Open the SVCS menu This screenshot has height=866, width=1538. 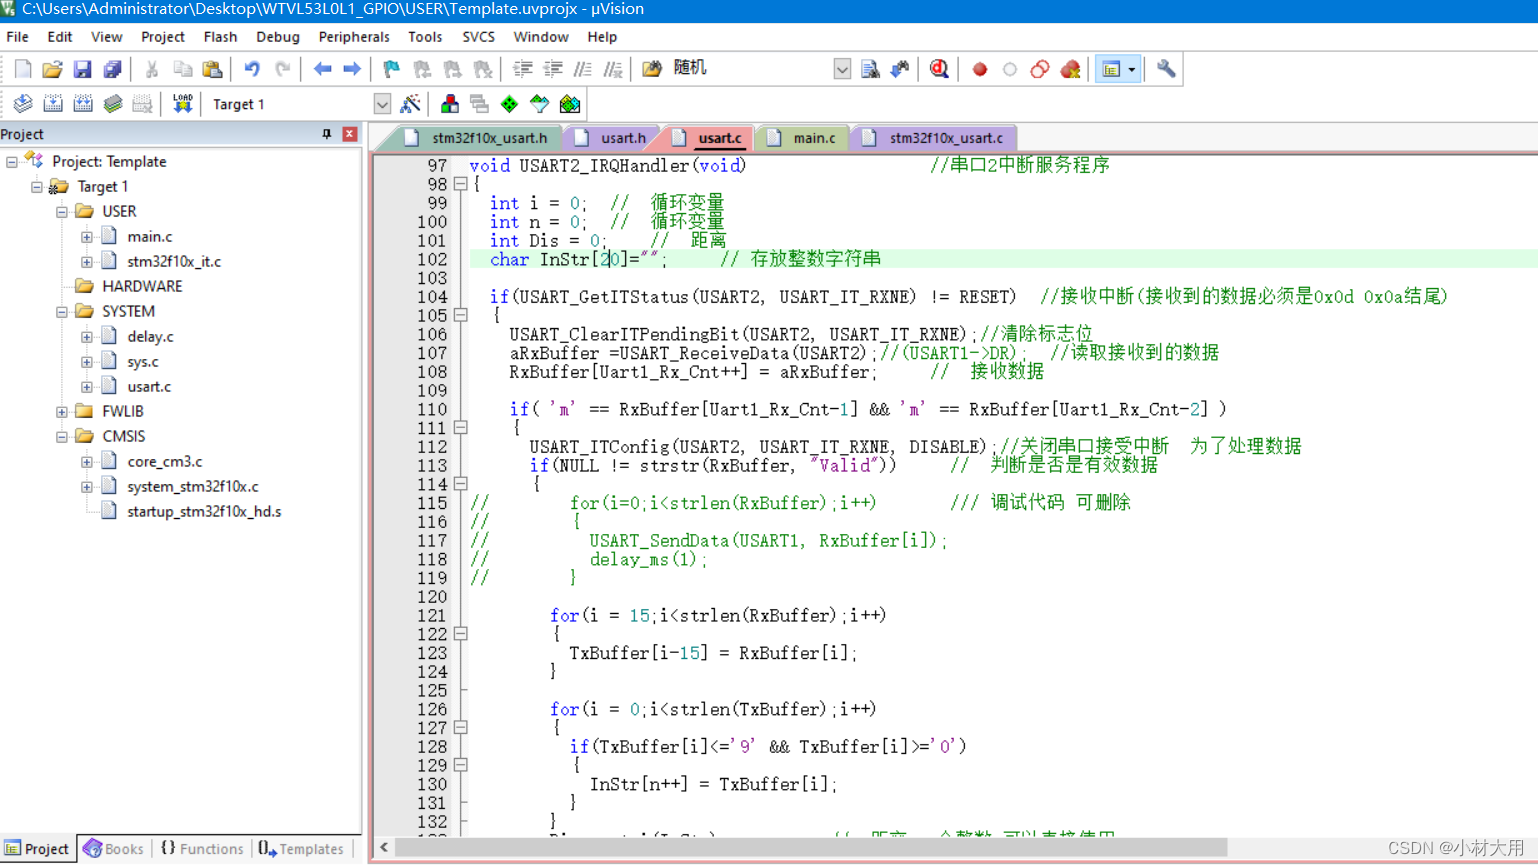pyautogui.click(x=478, y=37)
